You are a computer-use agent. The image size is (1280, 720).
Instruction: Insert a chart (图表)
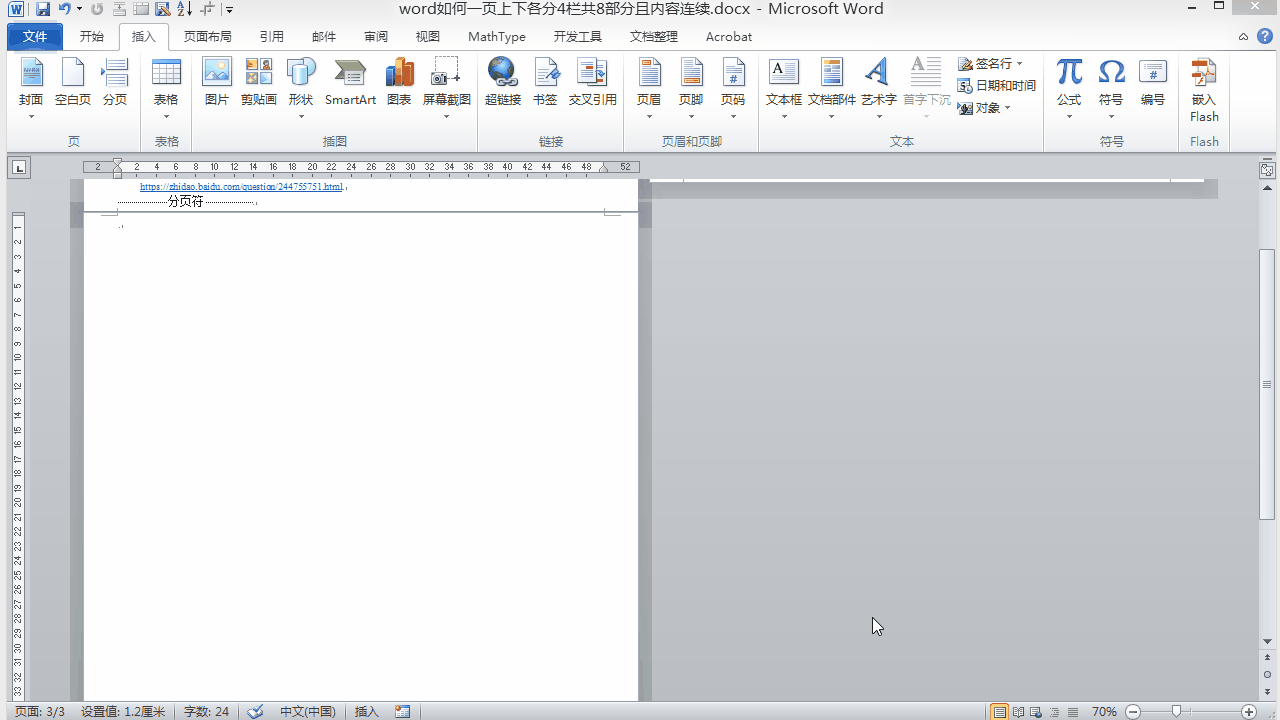(x=399, y=83)
